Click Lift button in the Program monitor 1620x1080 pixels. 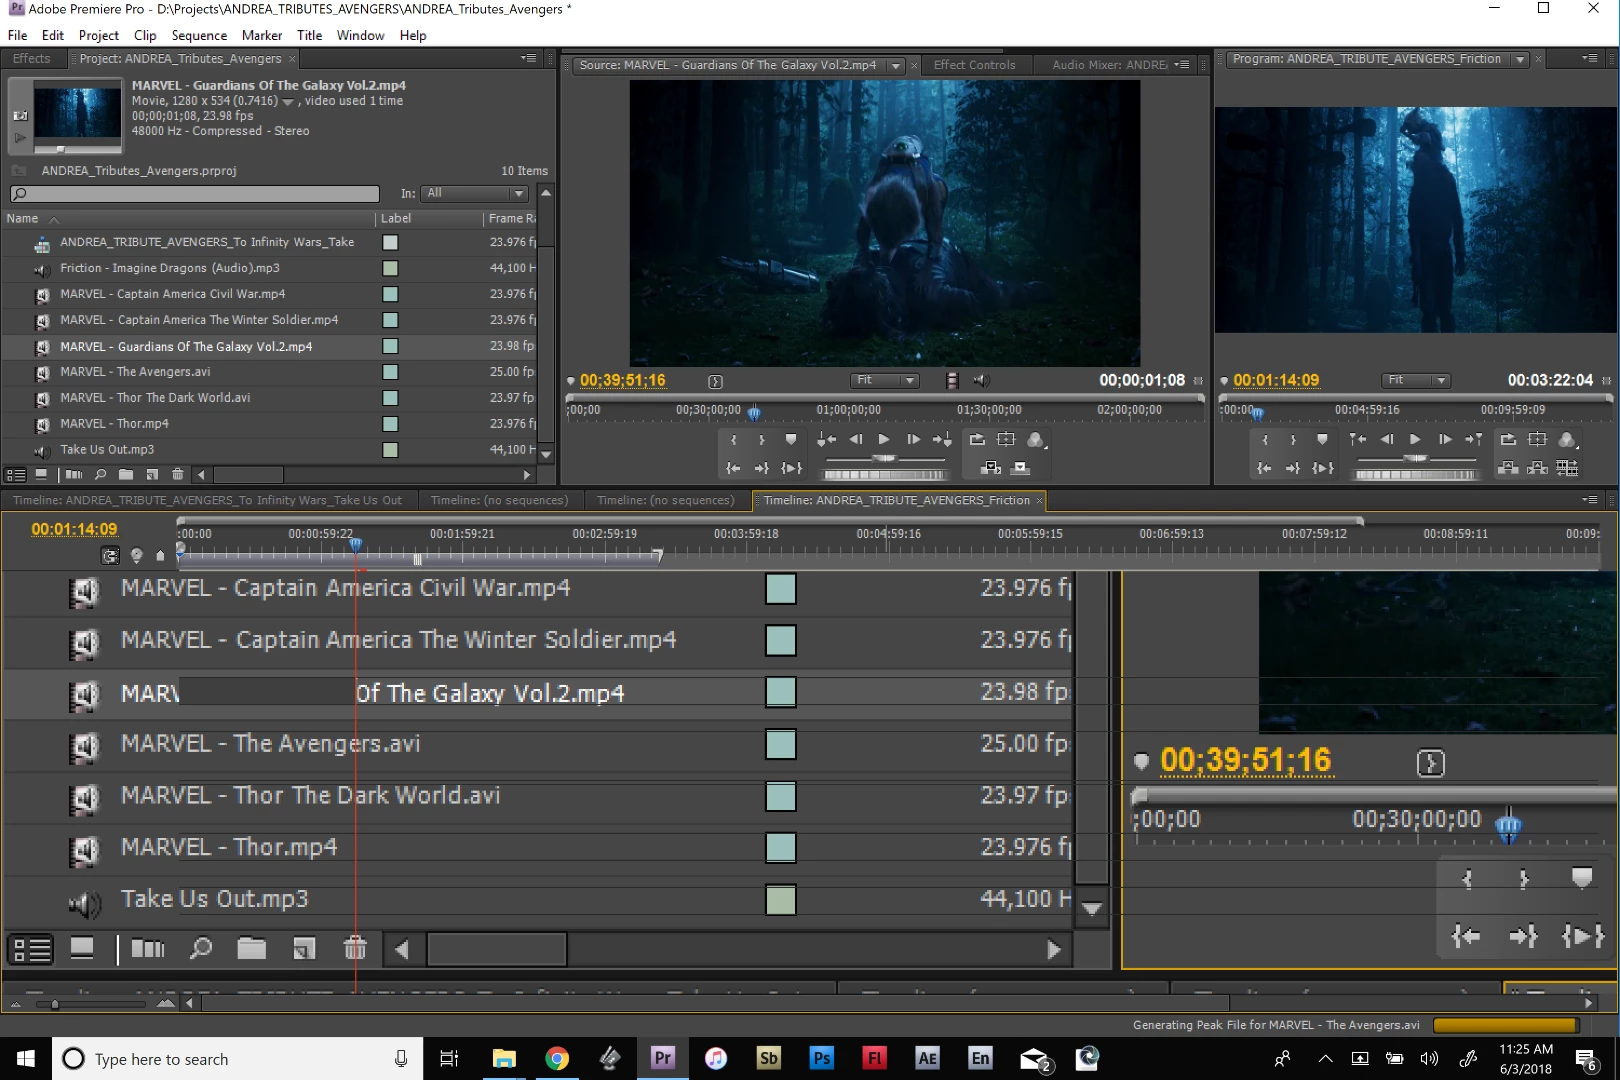click(1508, 467)
